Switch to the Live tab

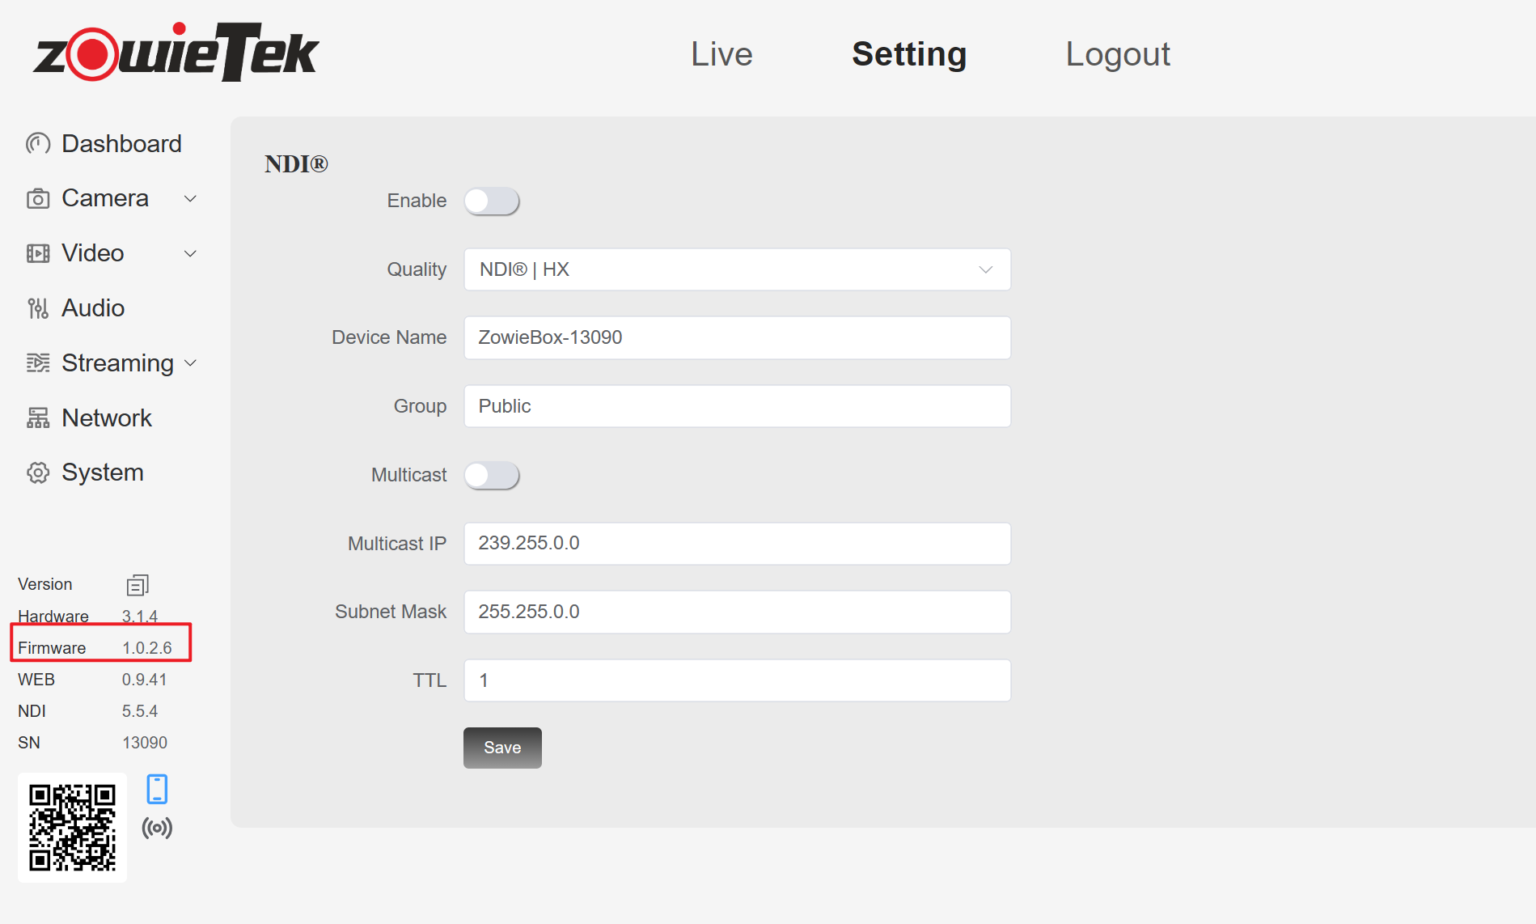point(721,54)
